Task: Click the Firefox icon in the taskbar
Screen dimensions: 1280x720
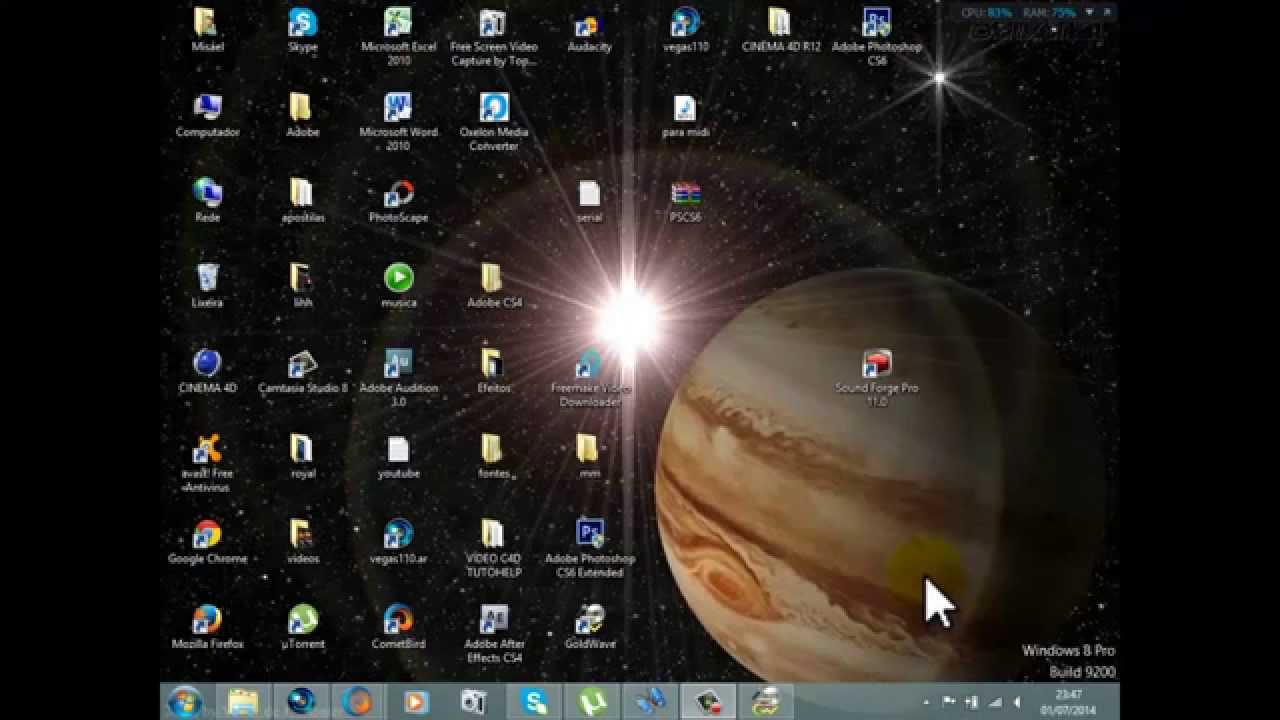Action: 358,702
